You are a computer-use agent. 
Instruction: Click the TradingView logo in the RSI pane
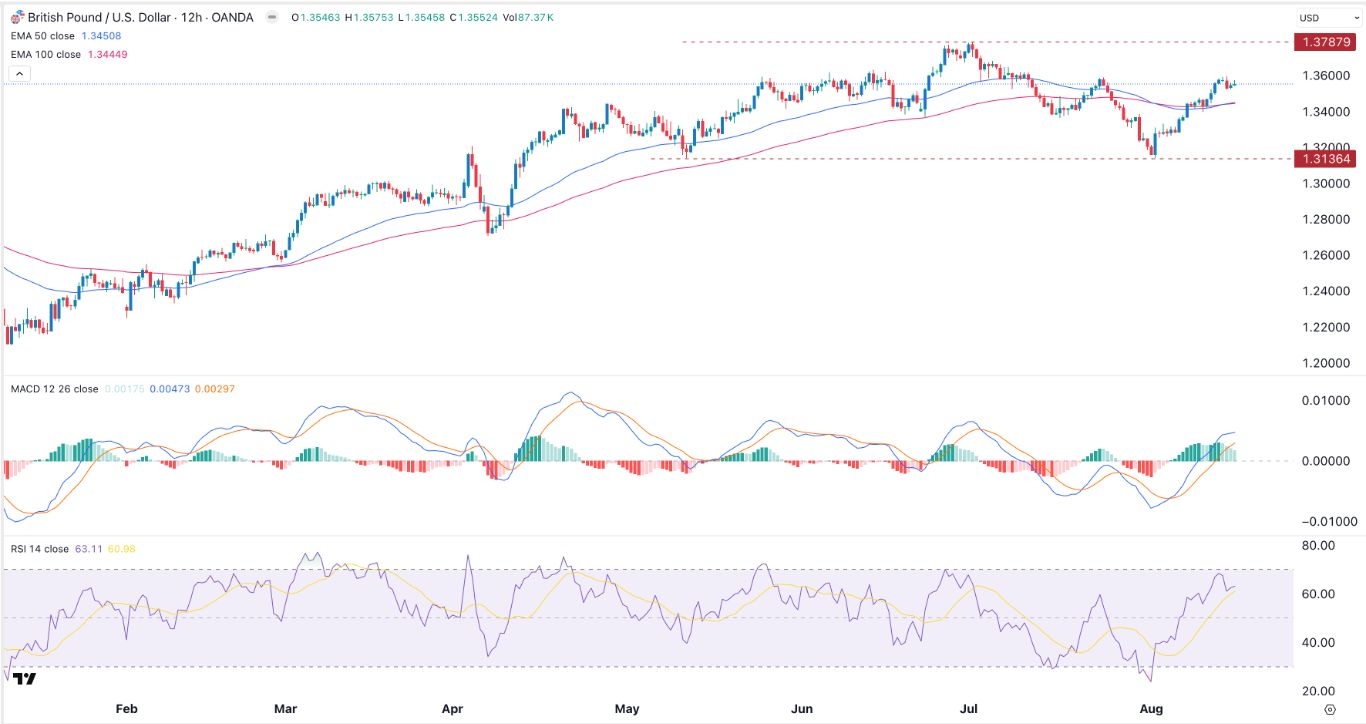[26, 679]
